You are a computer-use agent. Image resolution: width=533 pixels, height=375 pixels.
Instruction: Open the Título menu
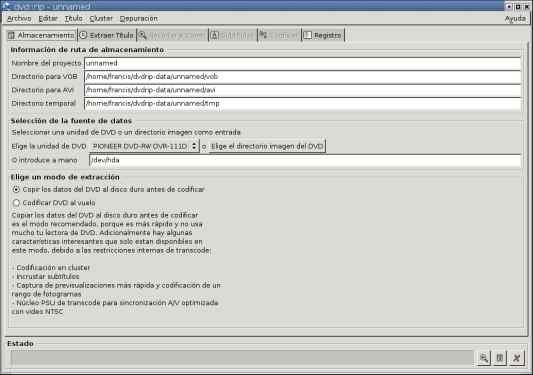pos(73,18)
